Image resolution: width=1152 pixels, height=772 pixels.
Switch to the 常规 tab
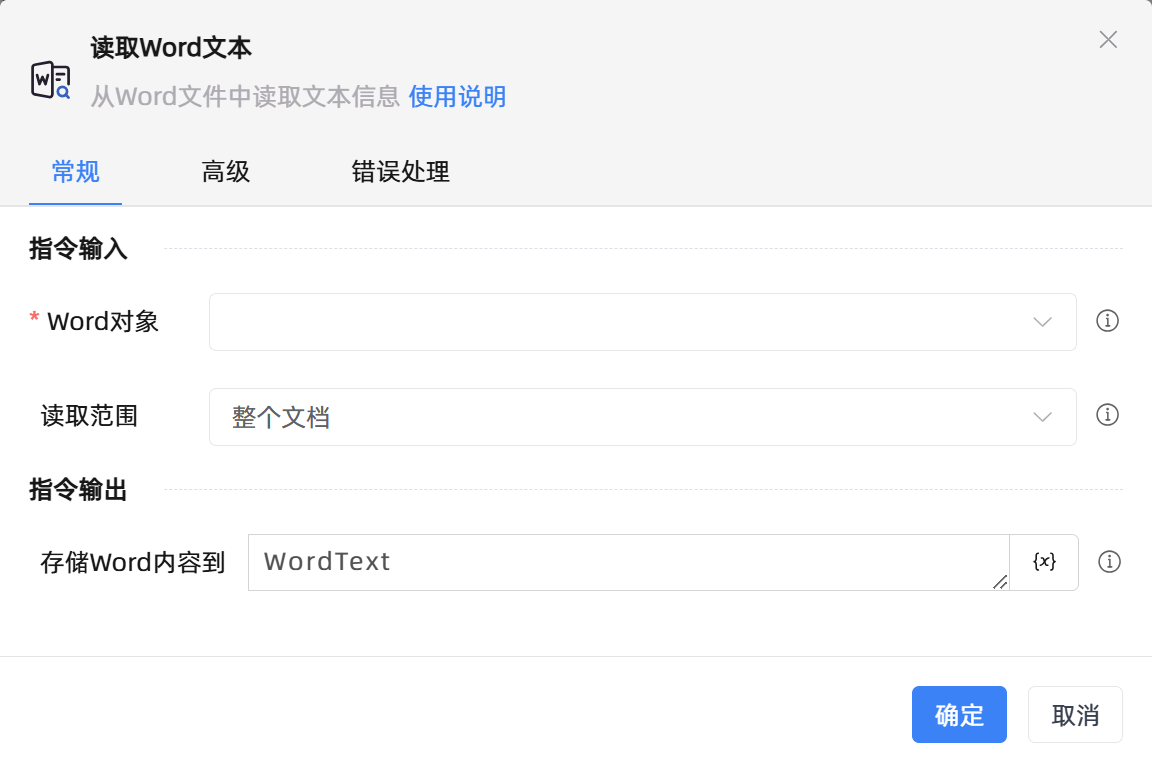coord(76,172)
